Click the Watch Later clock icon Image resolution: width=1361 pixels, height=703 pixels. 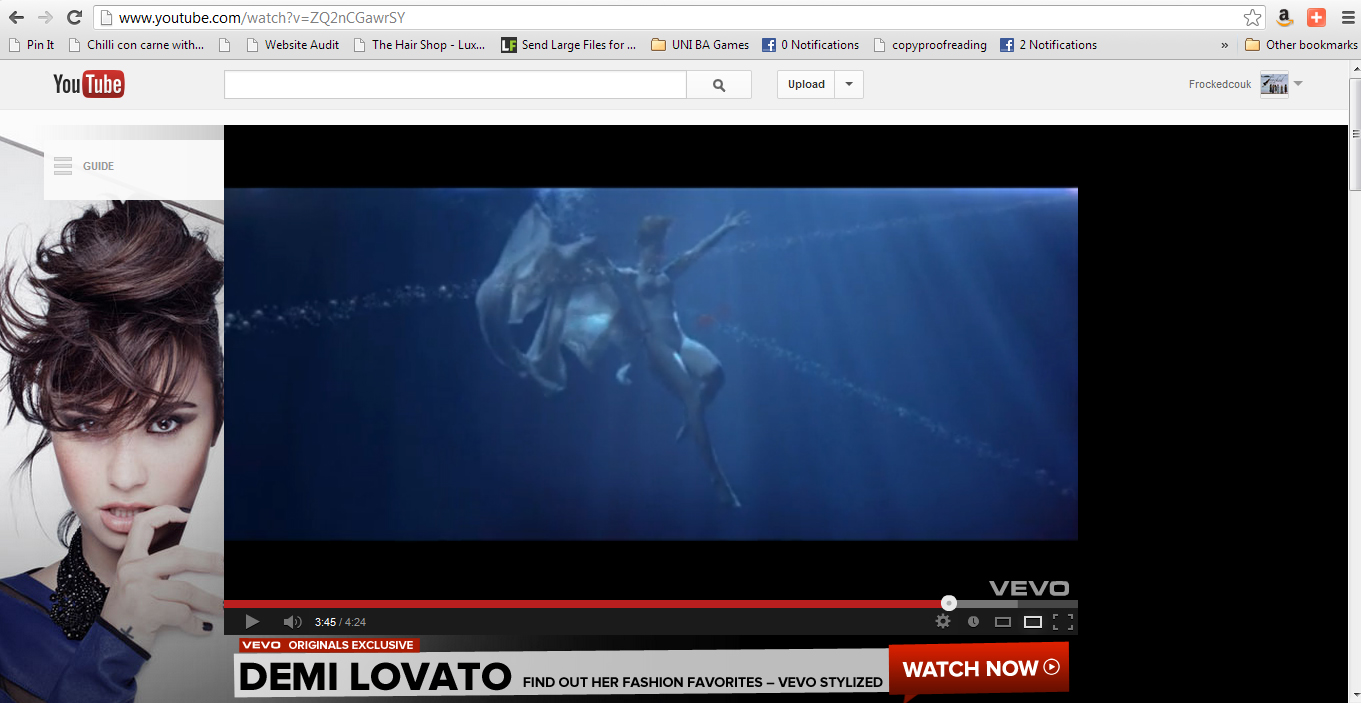click(973, 621)
